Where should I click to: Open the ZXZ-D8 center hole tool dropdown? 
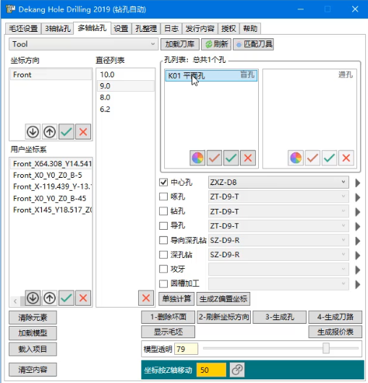pyautogui.click(x=278, y=182)
